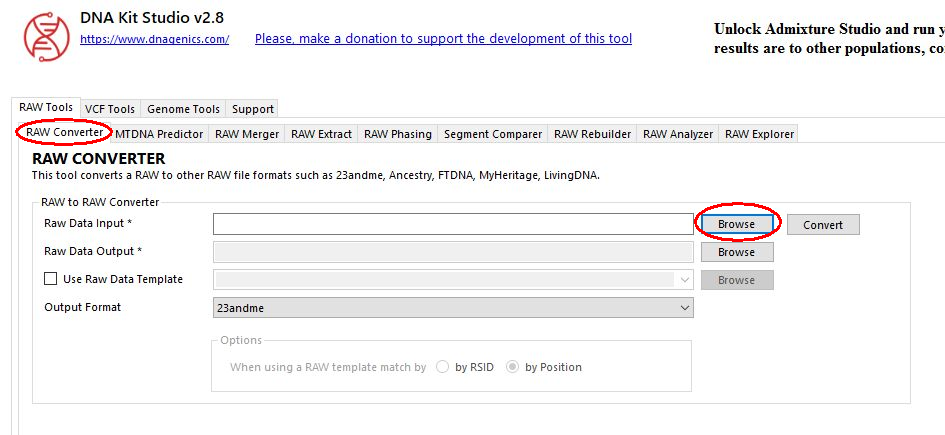This screenshot has height=435, width=945.
Task: Select the Segment Comparer tab
Action: tap(493, 134)
